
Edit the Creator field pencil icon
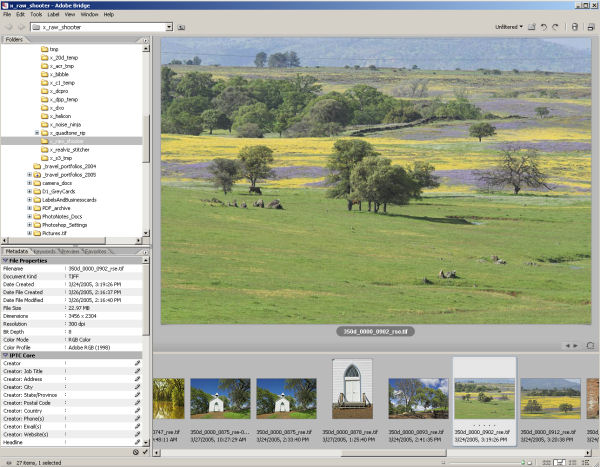tap(137, 363)
